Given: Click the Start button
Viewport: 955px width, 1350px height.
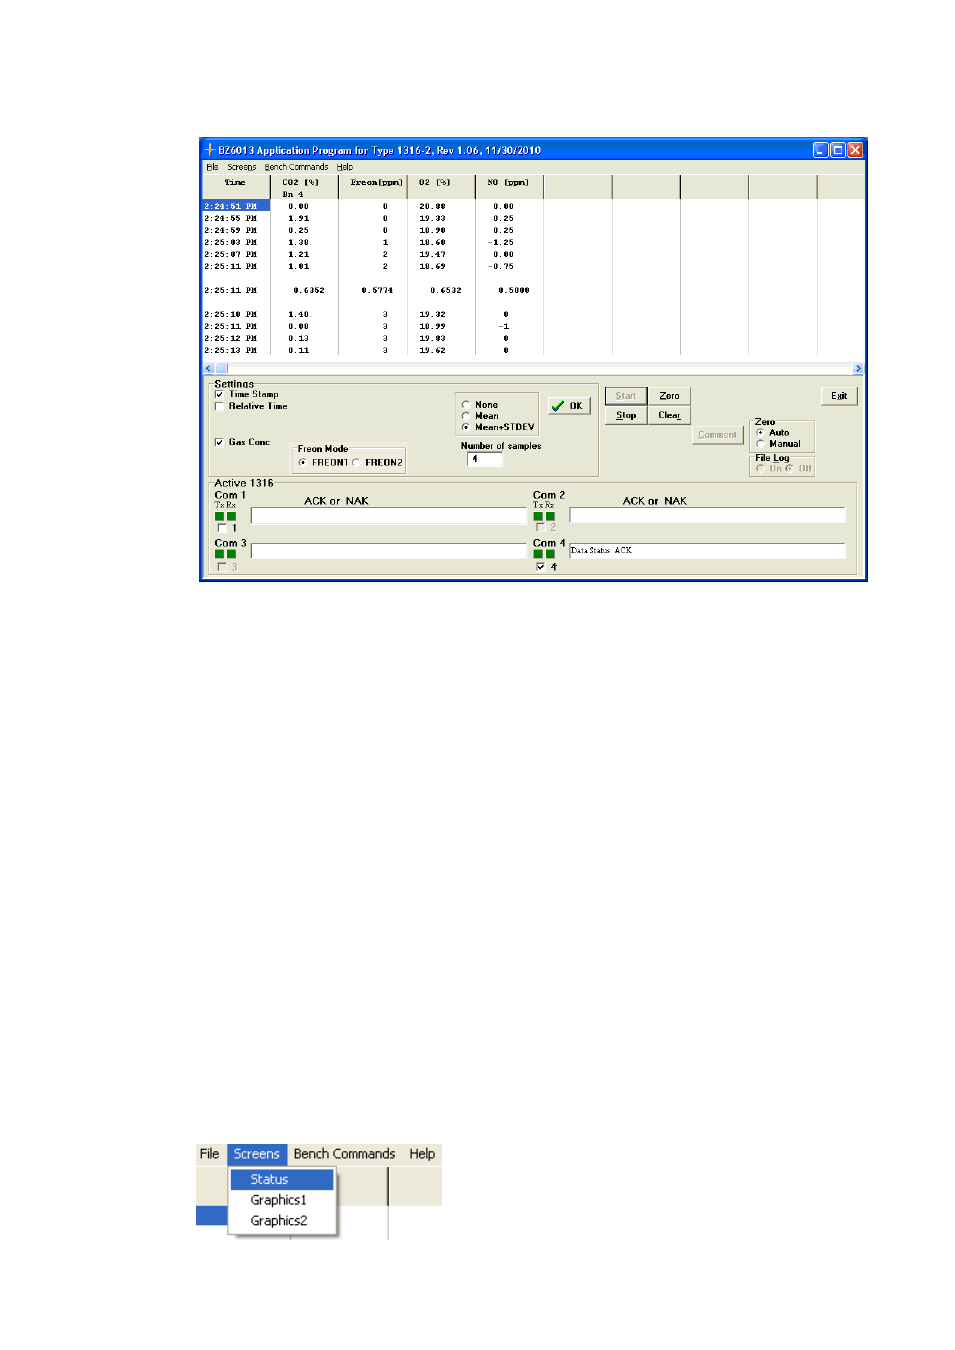Looking at the screenshot, I should pos(626,396).
